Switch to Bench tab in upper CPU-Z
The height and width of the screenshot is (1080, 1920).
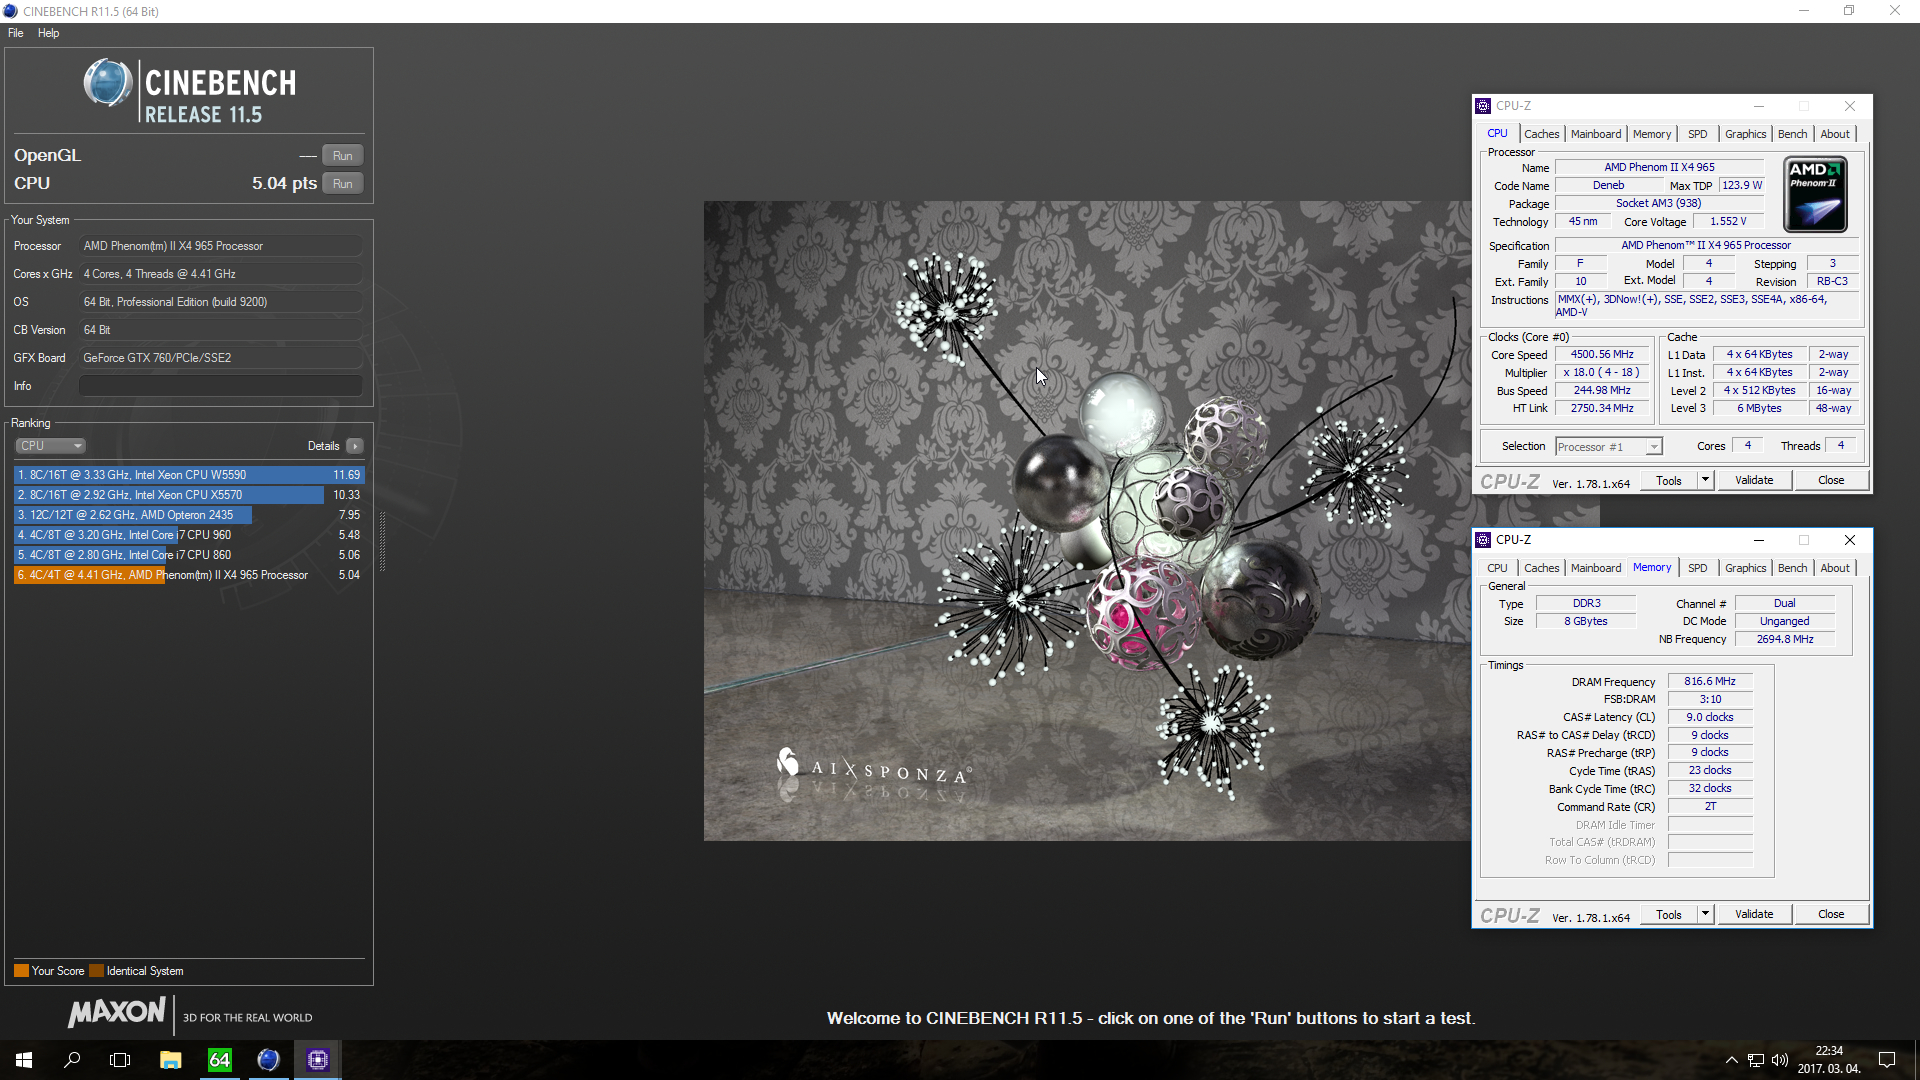click(1793, 134)
